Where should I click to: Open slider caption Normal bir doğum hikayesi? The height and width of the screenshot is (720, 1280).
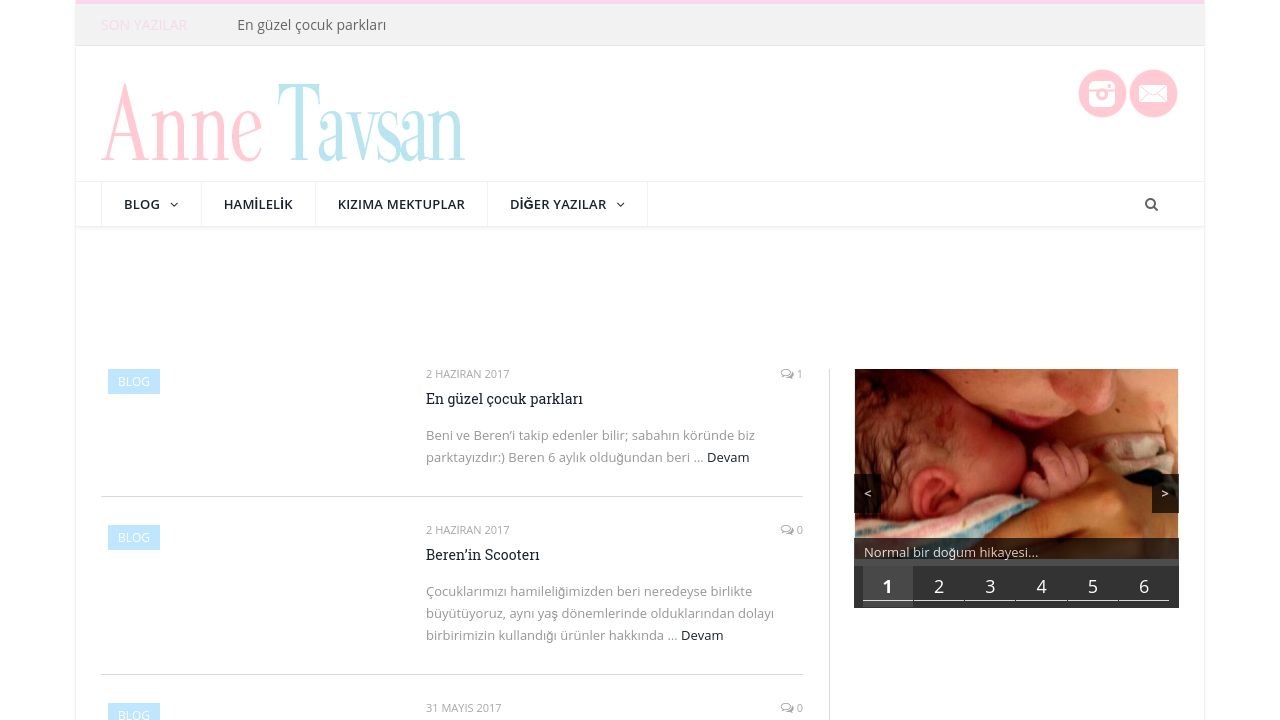[x=951, y=552]
